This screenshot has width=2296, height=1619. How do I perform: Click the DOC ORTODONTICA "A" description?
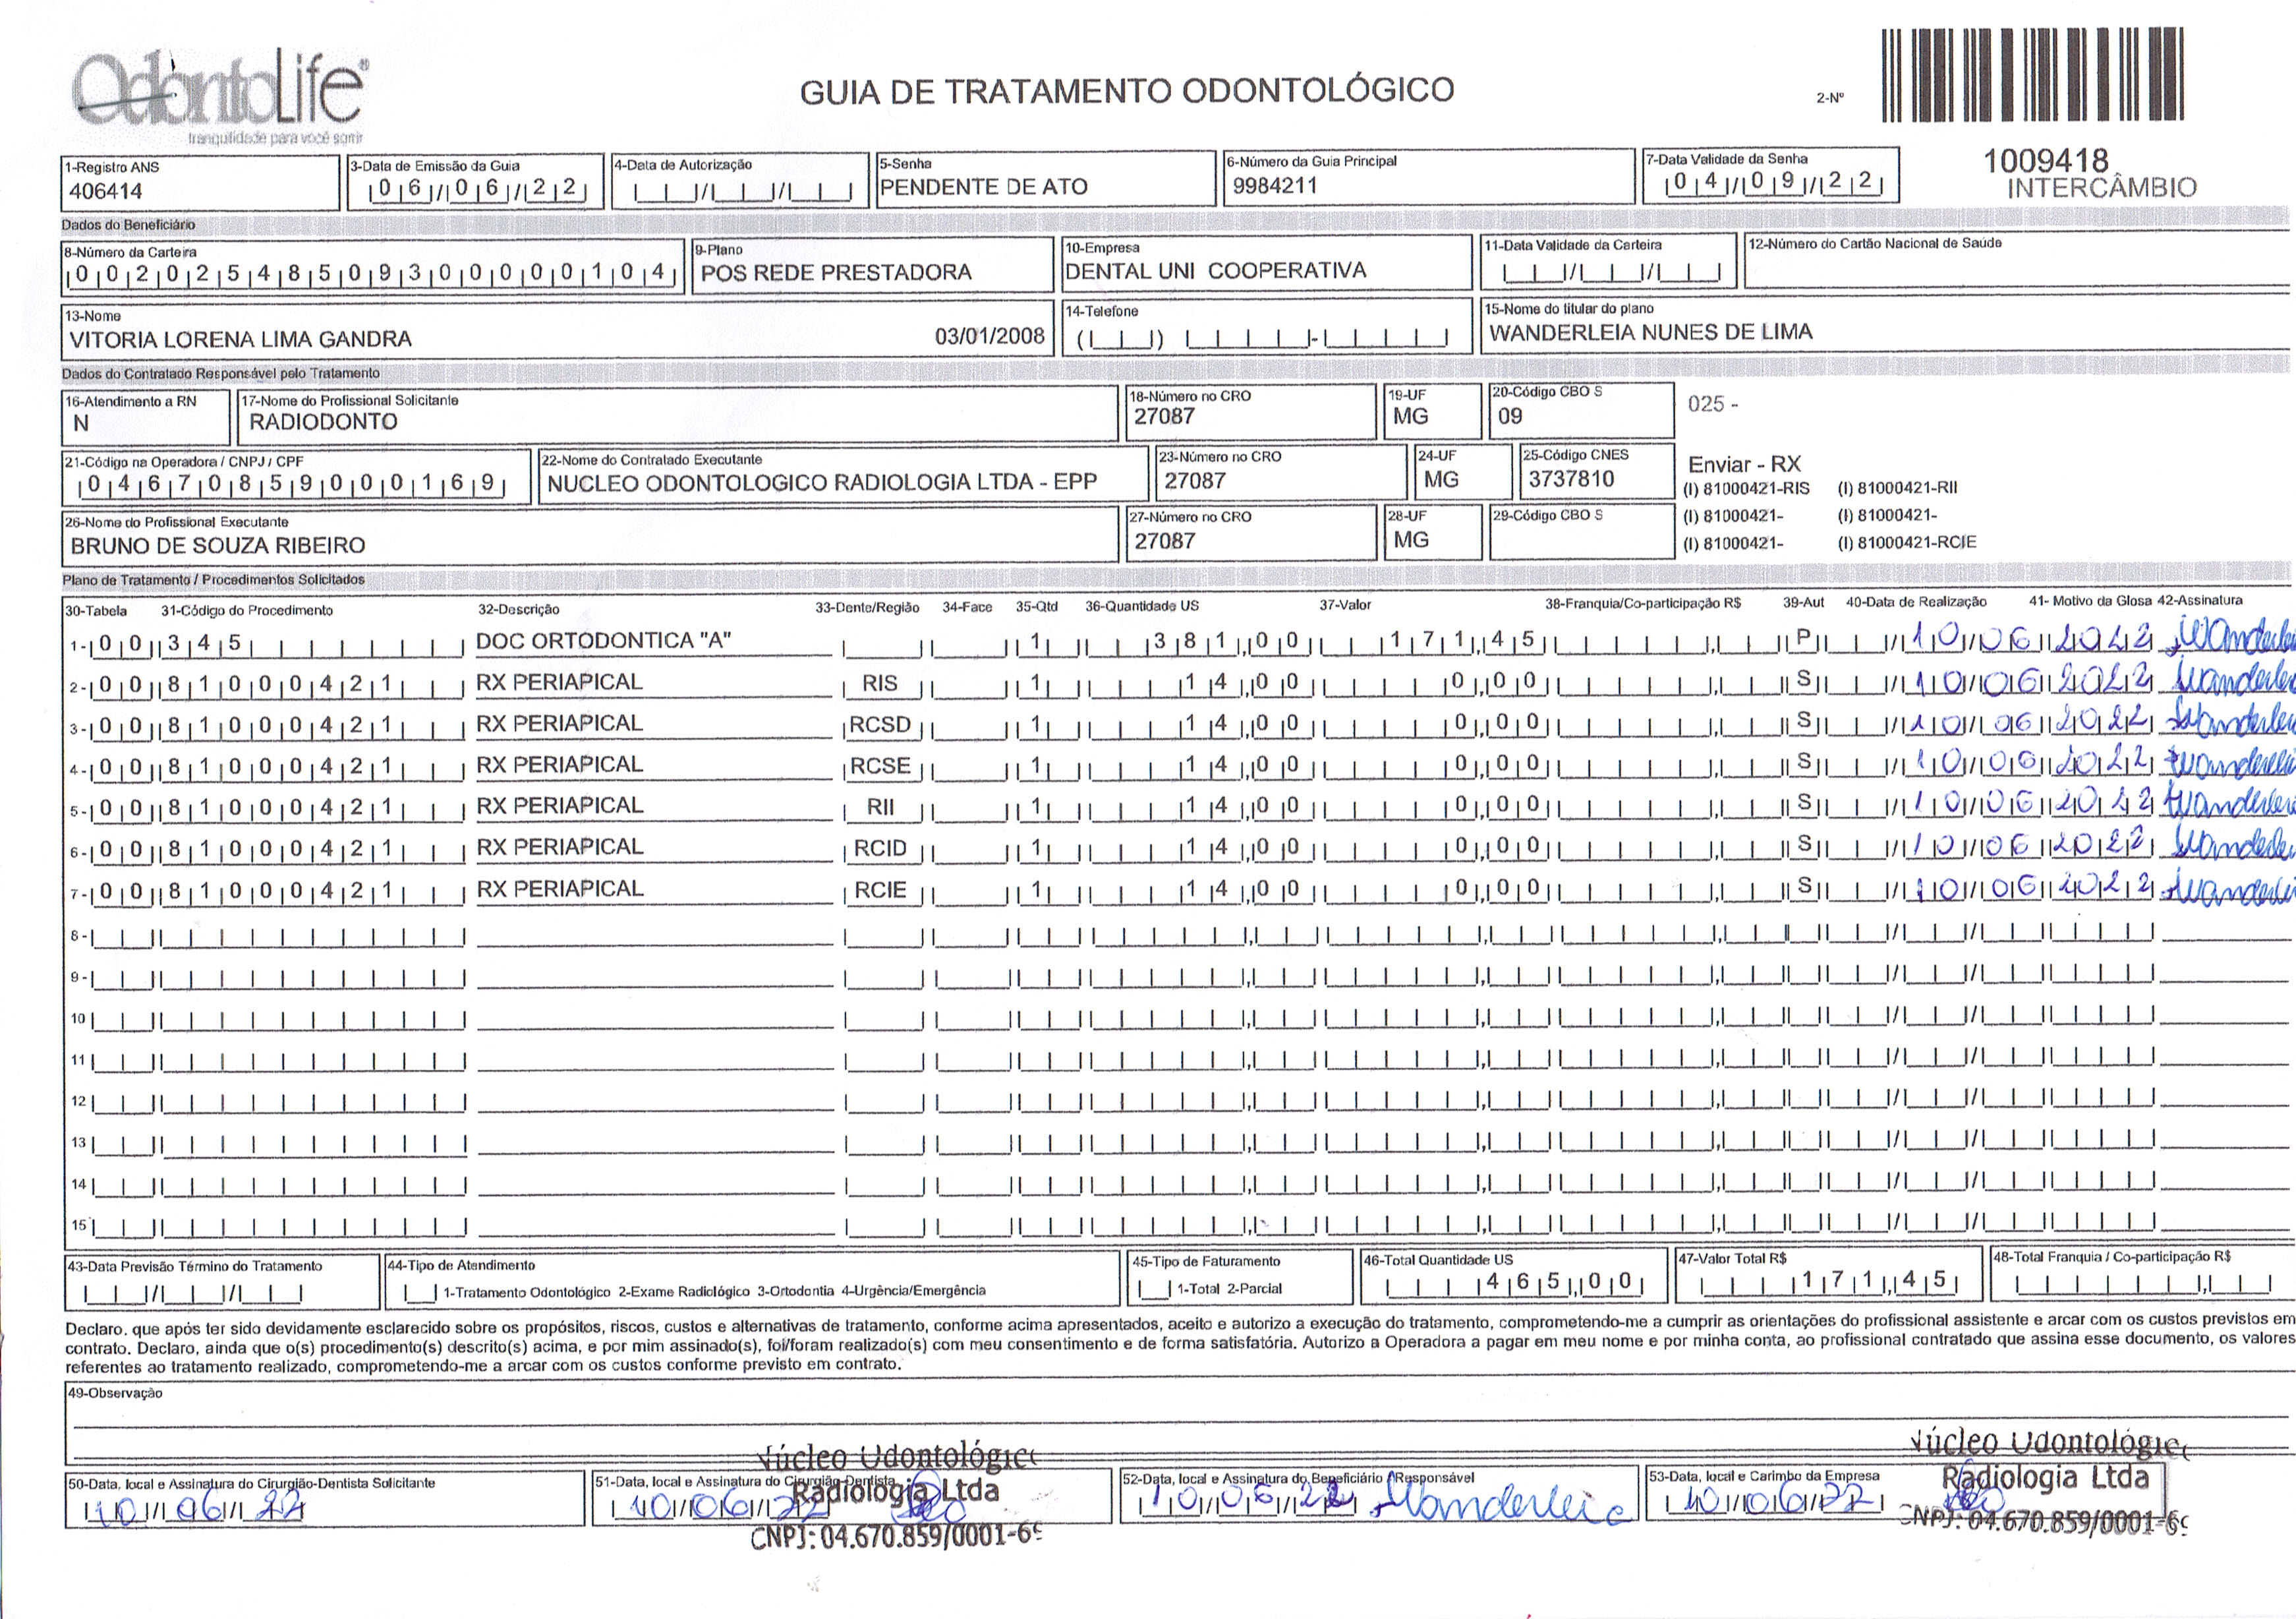click(x=603, y=641)
